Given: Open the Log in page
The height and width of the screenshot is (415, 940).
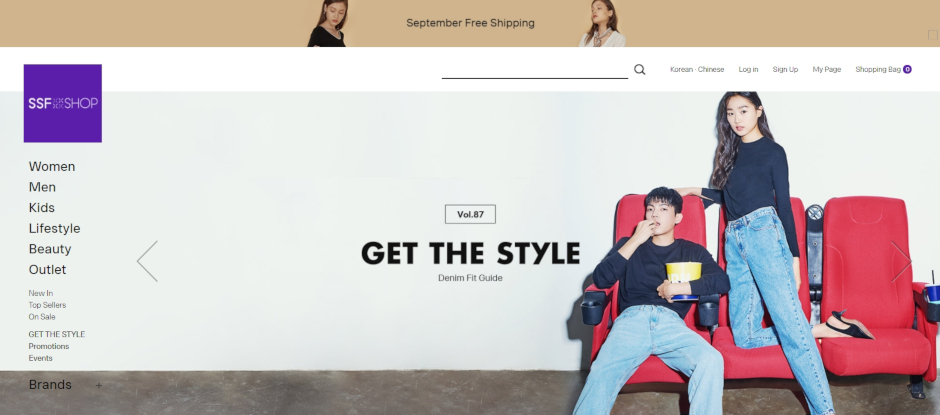Looking at the screenshot, I should 748,70.
